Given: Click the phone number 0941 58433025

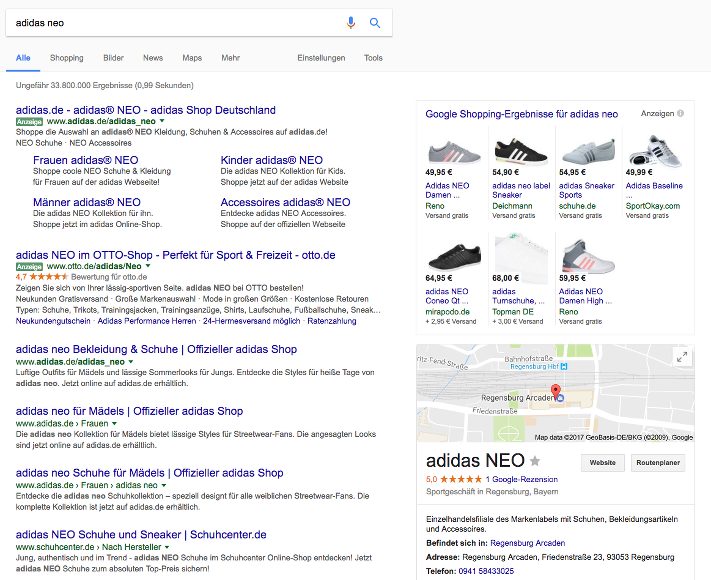Looking at the screenshot, I should [486, 571].
